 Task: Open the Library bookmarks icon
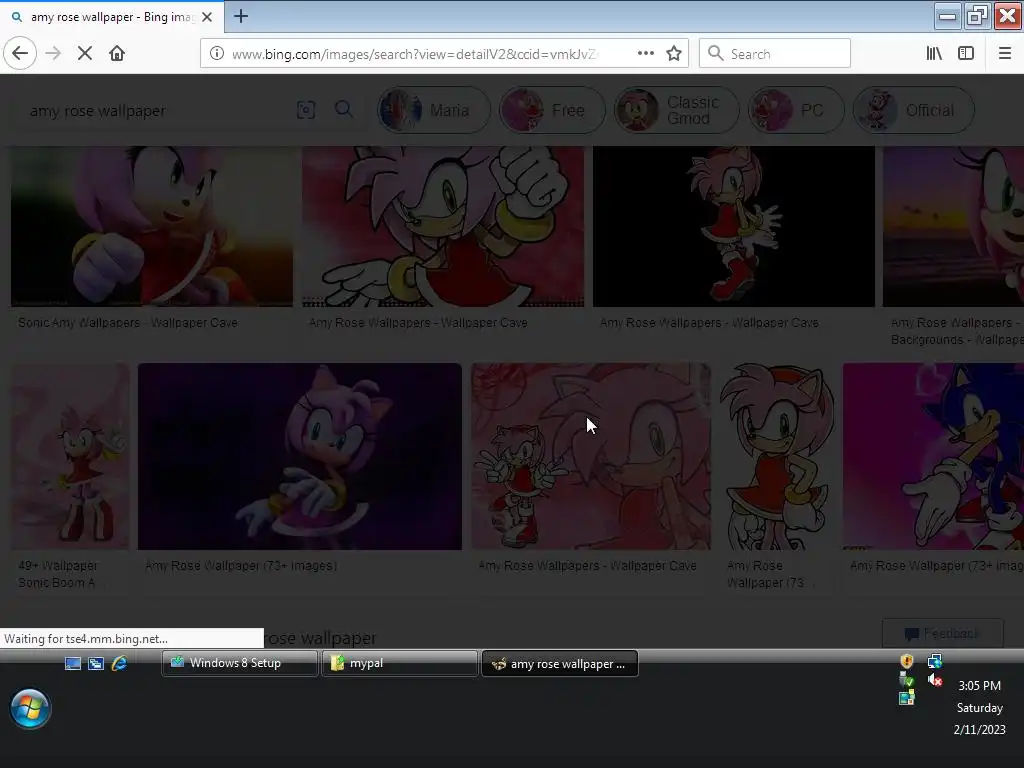click(934, 54)
